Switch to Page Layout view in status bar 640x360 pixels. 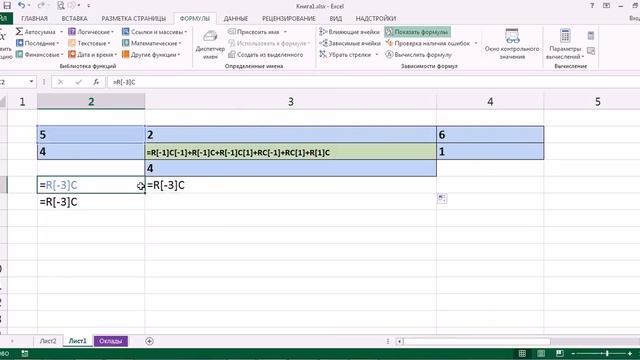point(541,353)
